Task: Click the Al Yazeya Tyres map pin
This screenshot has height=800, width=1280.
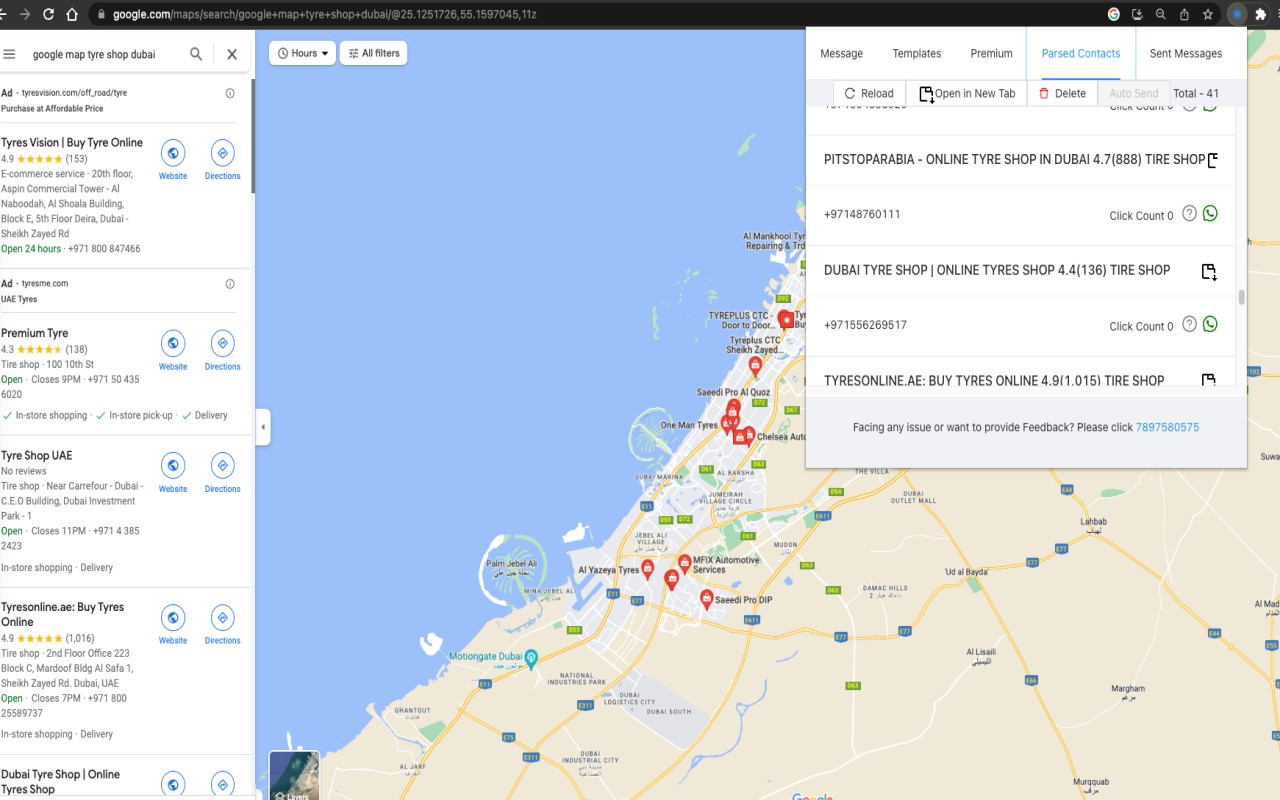Action: [x=647, y=569]
